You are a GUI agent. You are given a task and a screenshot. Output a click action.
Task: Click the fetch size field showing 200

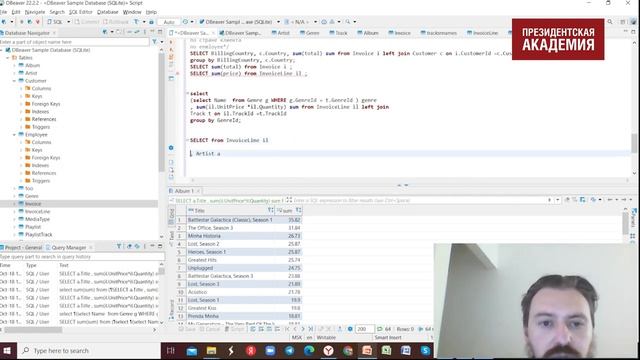click(364, 329)
